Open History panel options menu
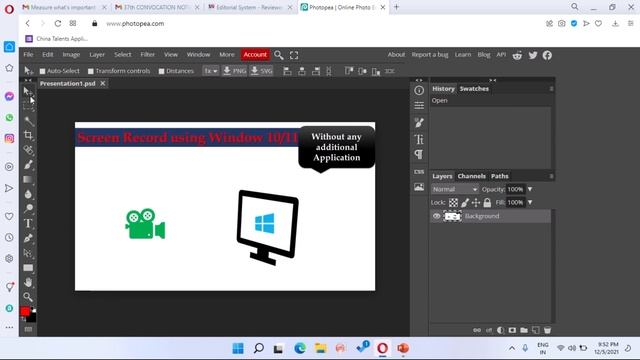The height and width of the screenshot is (360, 640). [551, 89]
